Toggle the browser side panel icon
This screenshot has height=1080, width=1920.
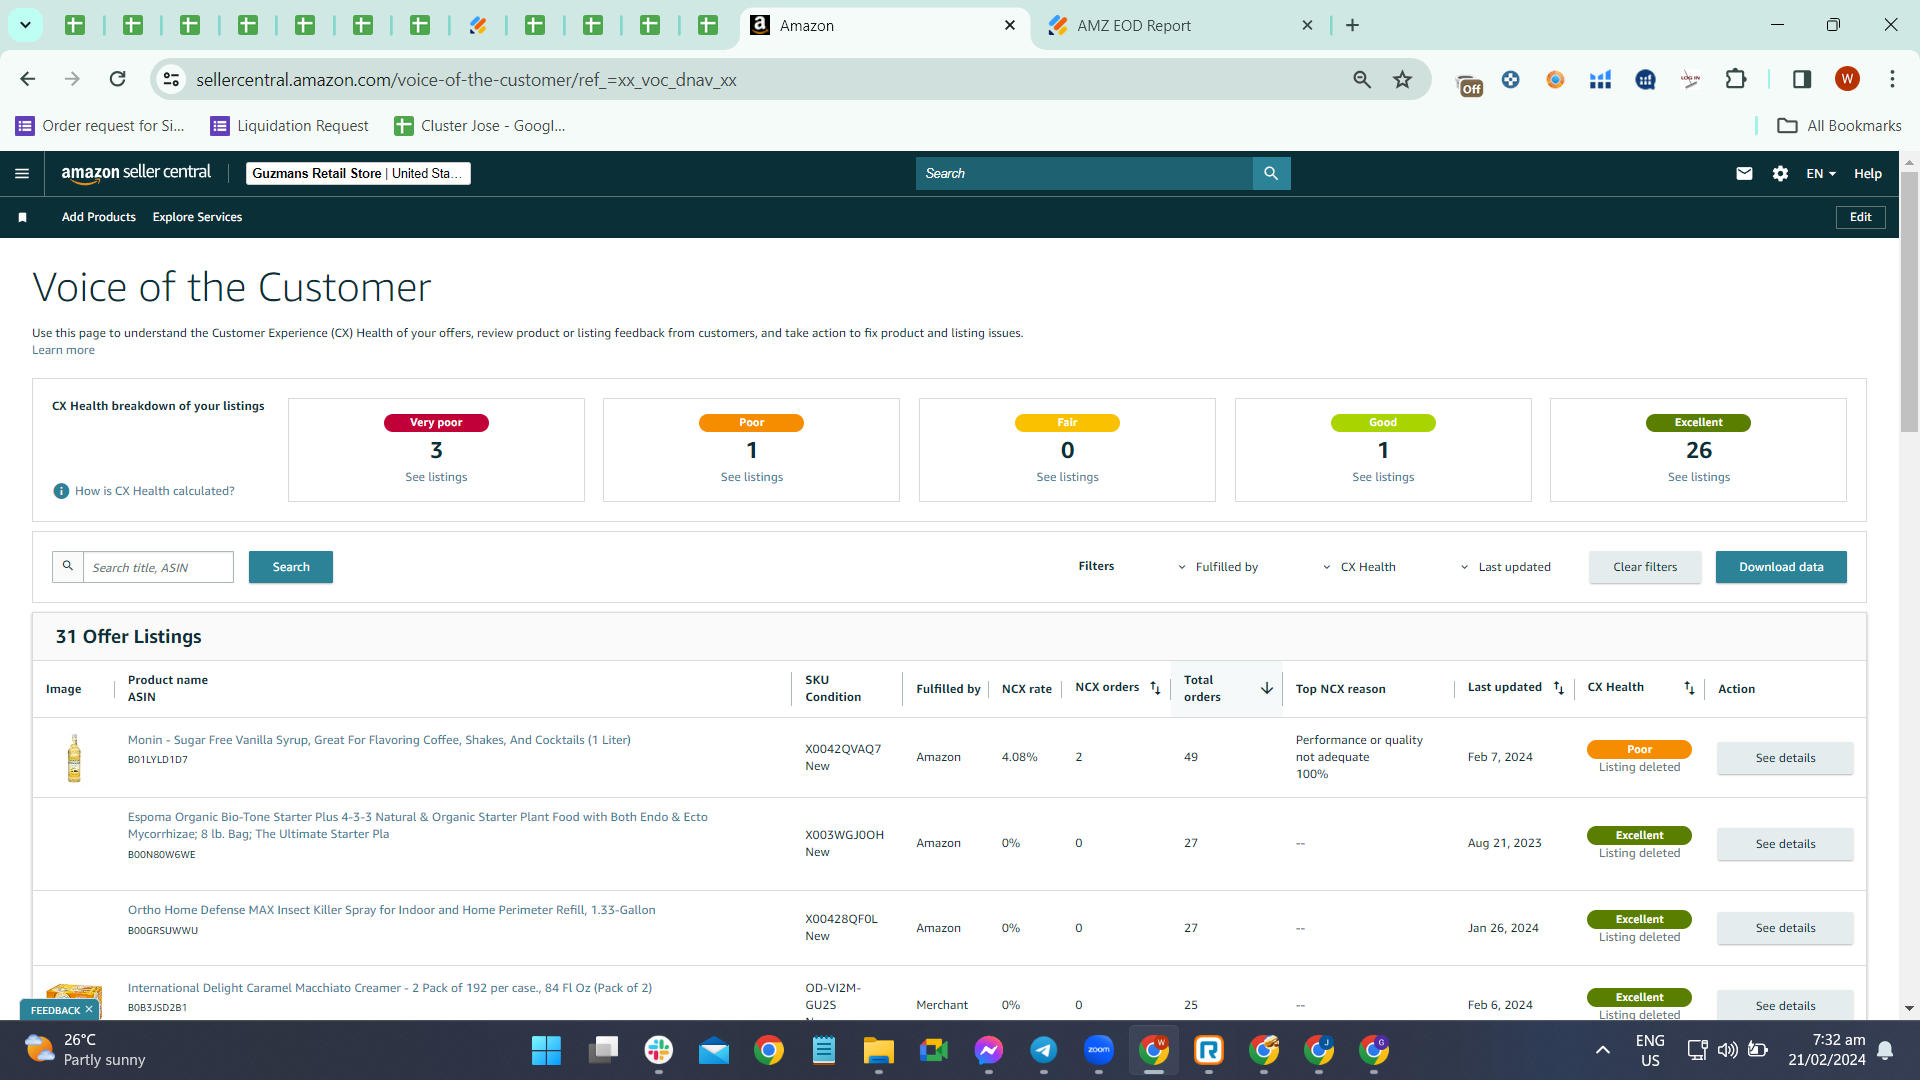pos(1802,79)
